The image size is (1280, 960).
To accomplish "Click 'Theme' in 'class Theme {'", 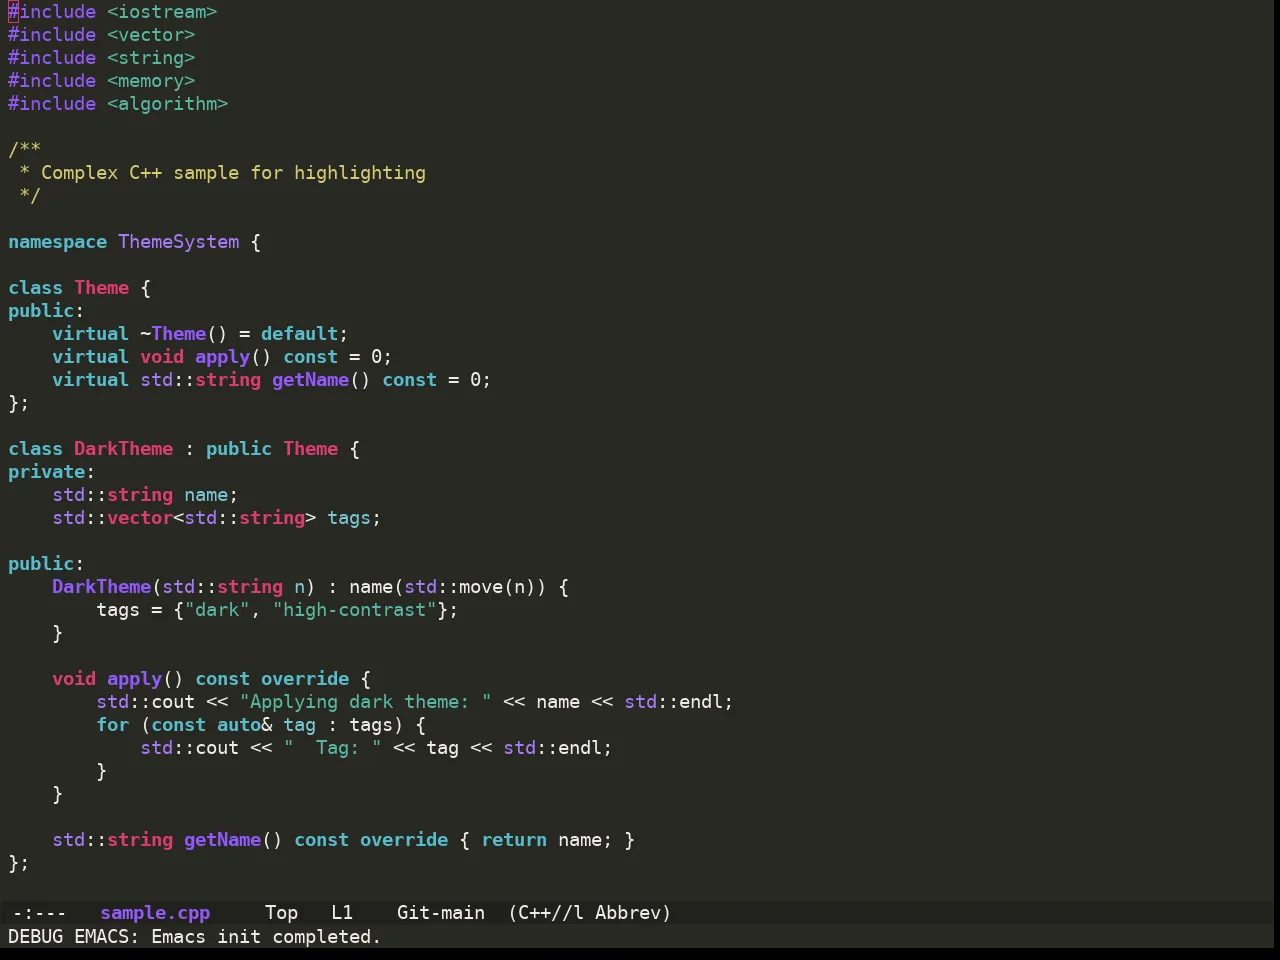I will pos(102,288).
